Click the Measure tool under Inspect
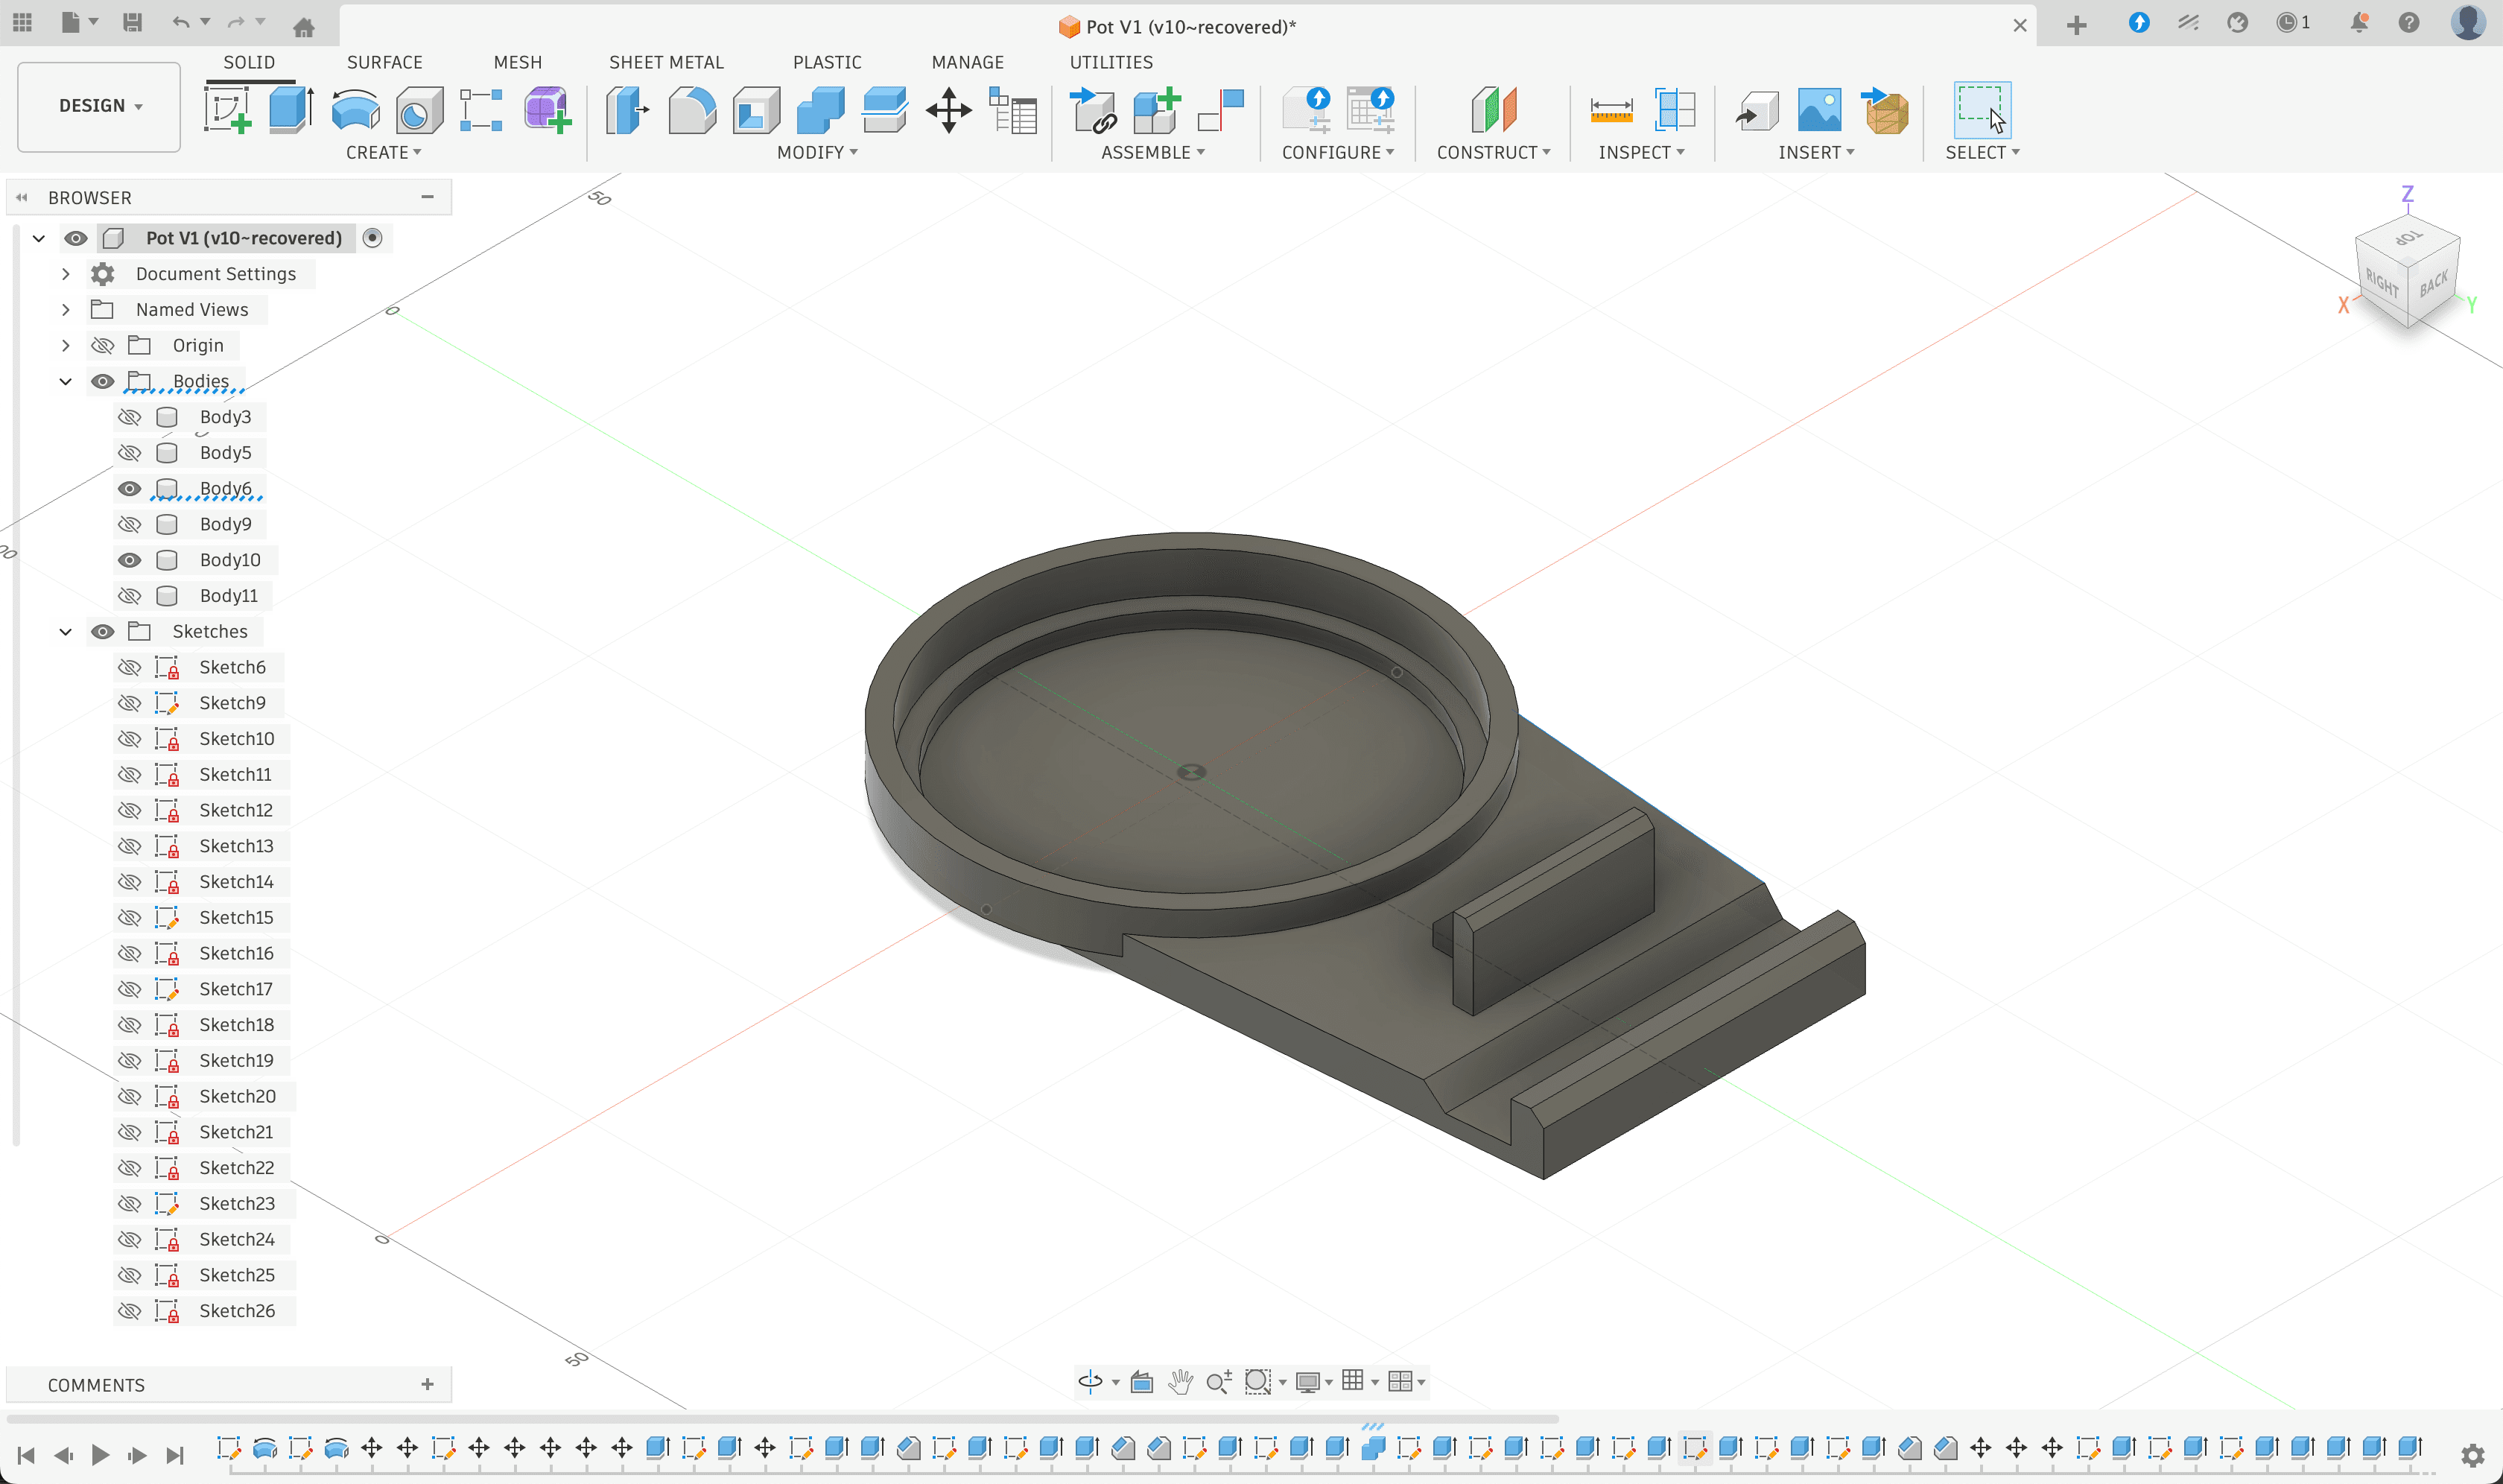The image size is (2503, 1484). [1611, 109]
